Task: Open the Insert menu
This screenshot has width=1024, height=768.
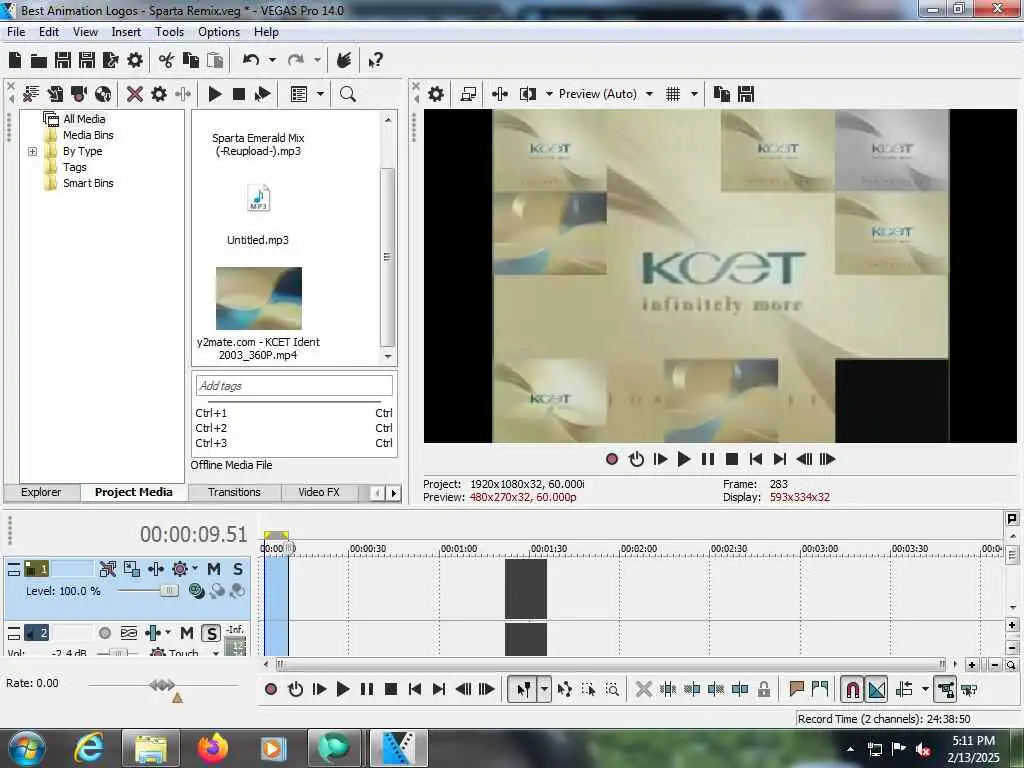Action: pyautogui.click(x=126, y=32)
